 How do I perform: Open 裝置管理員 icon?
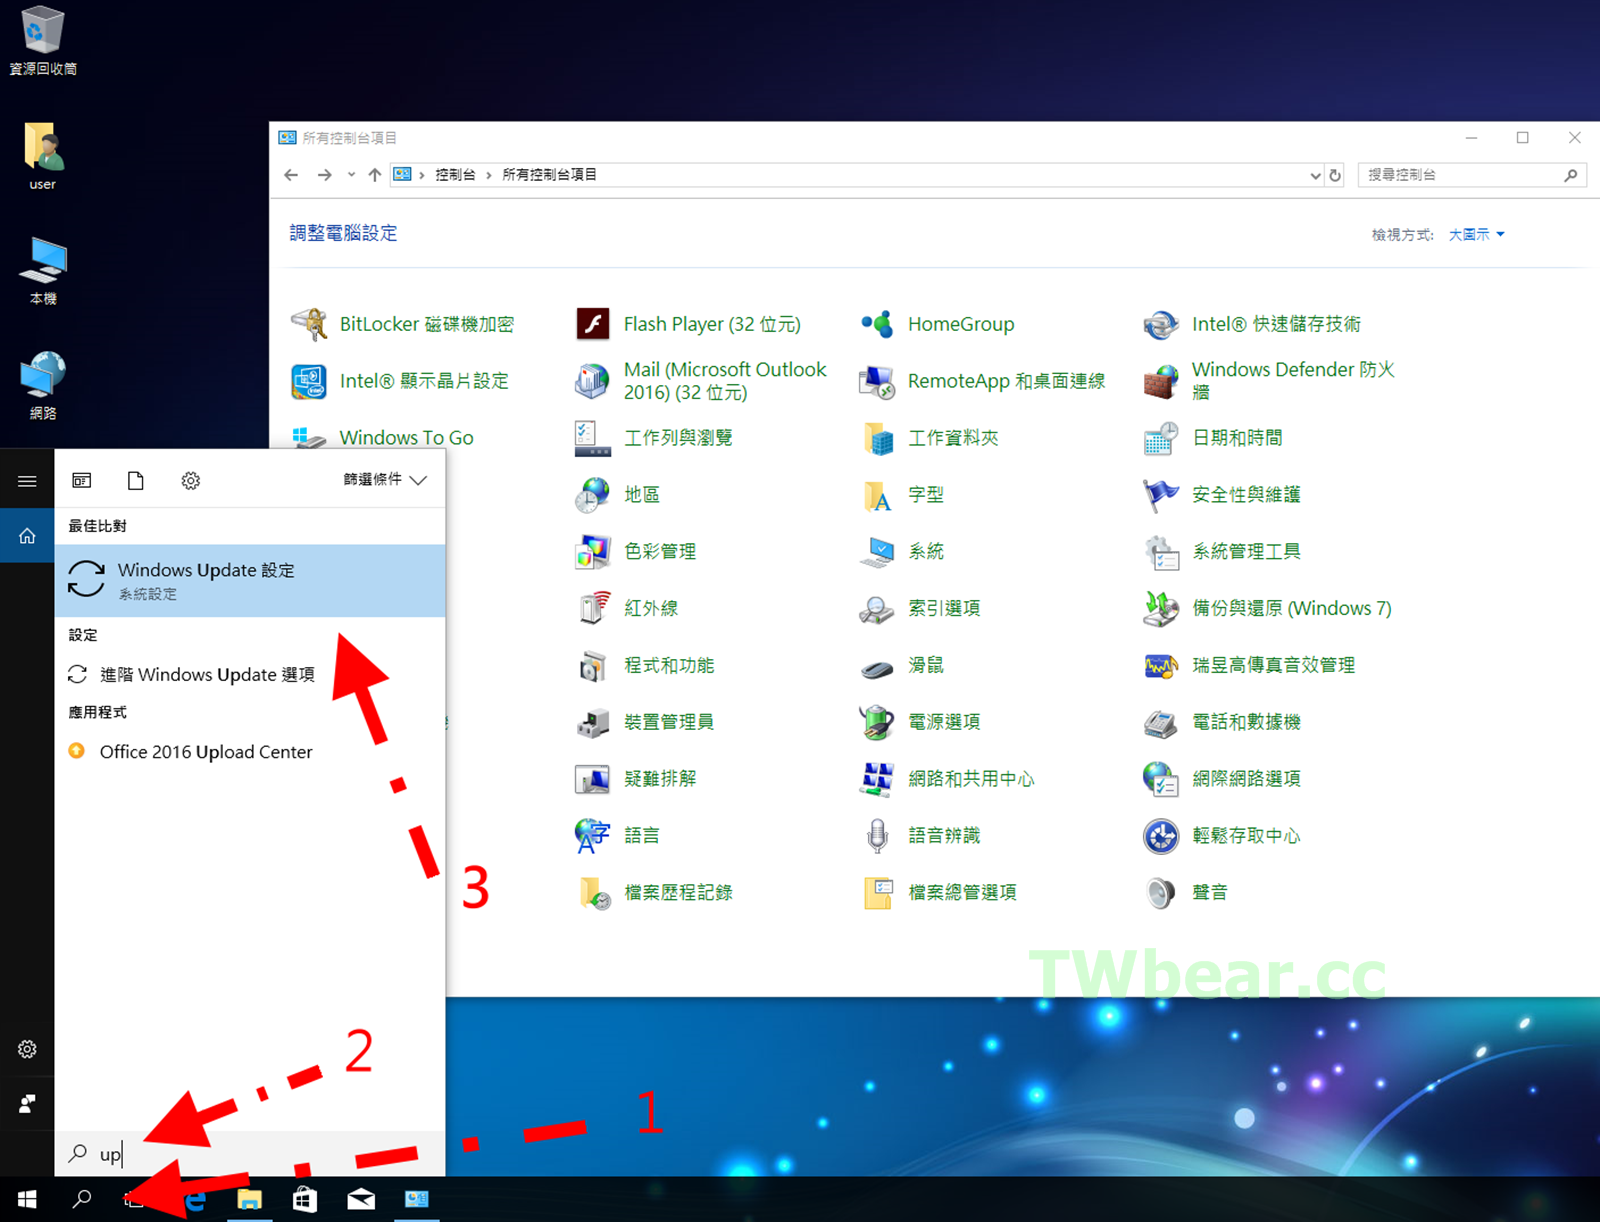coord(593,722)
